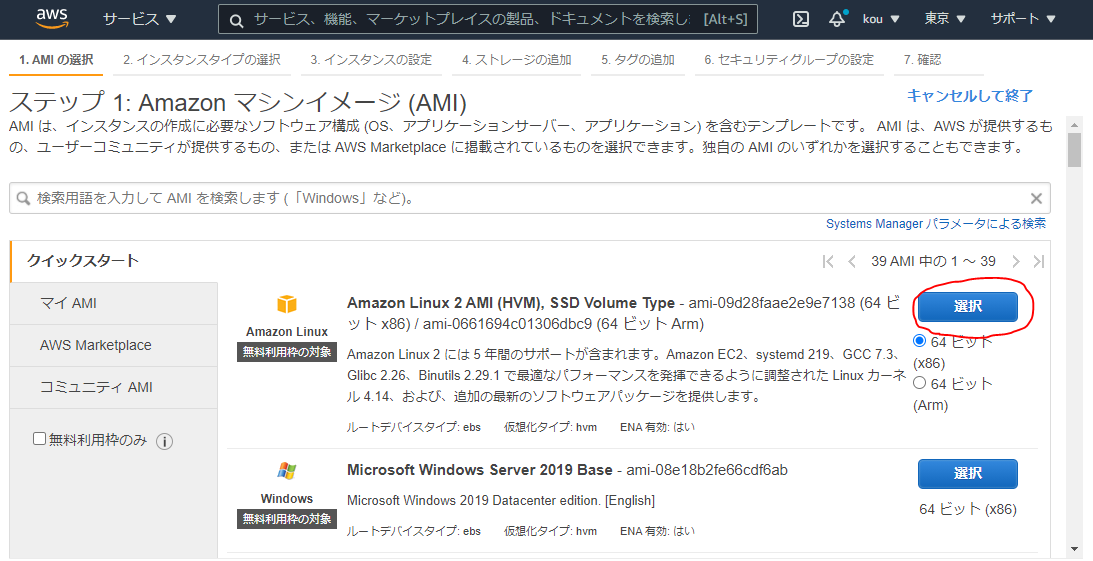Switch to 2. インスタンスタイプの選択 tab
Screen dimensions: 1093x561
(201, 60)
